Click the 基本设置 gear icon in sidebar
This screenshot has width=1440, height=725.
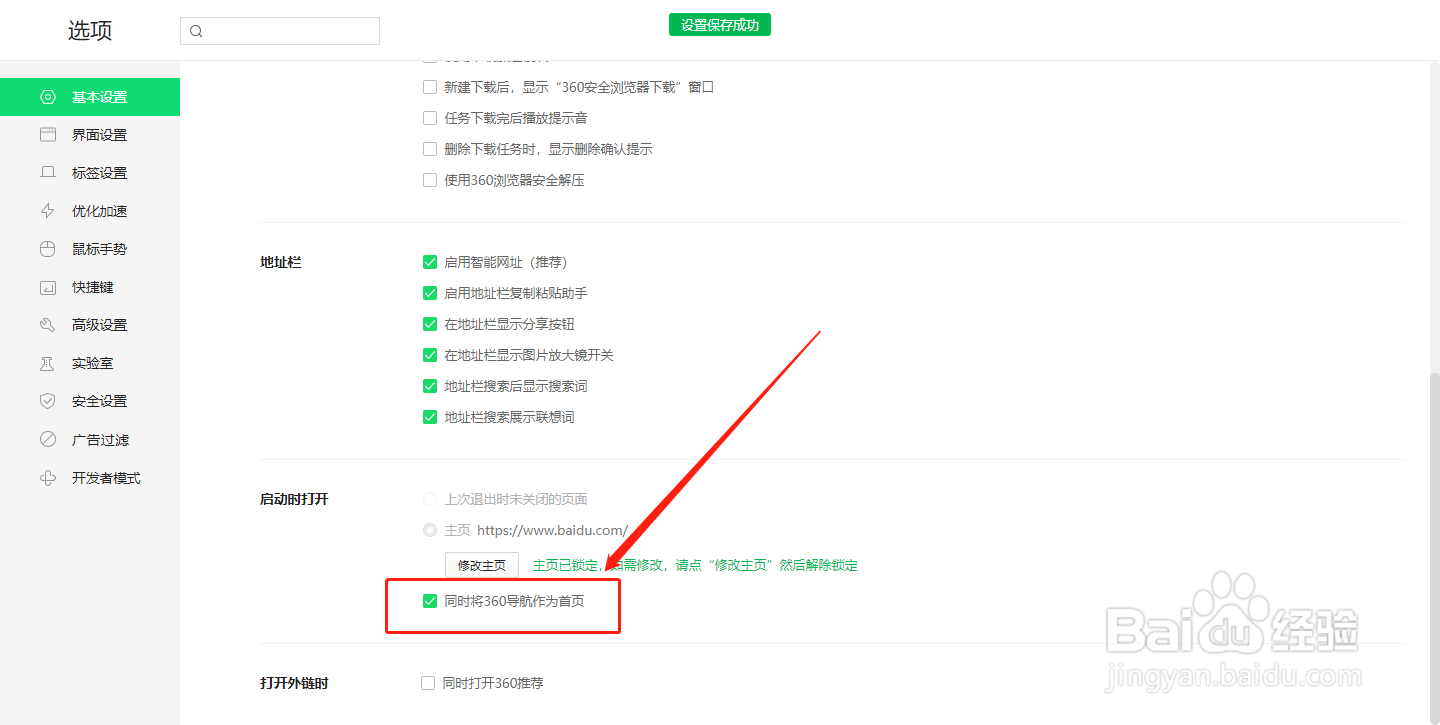(47, 97)
